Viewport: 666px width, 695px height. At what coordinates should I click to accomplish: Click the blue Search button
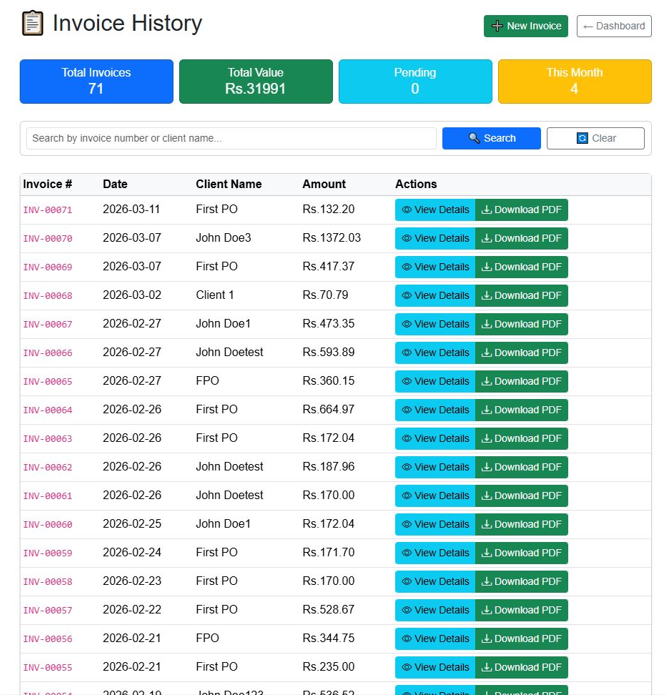point(491,138)
